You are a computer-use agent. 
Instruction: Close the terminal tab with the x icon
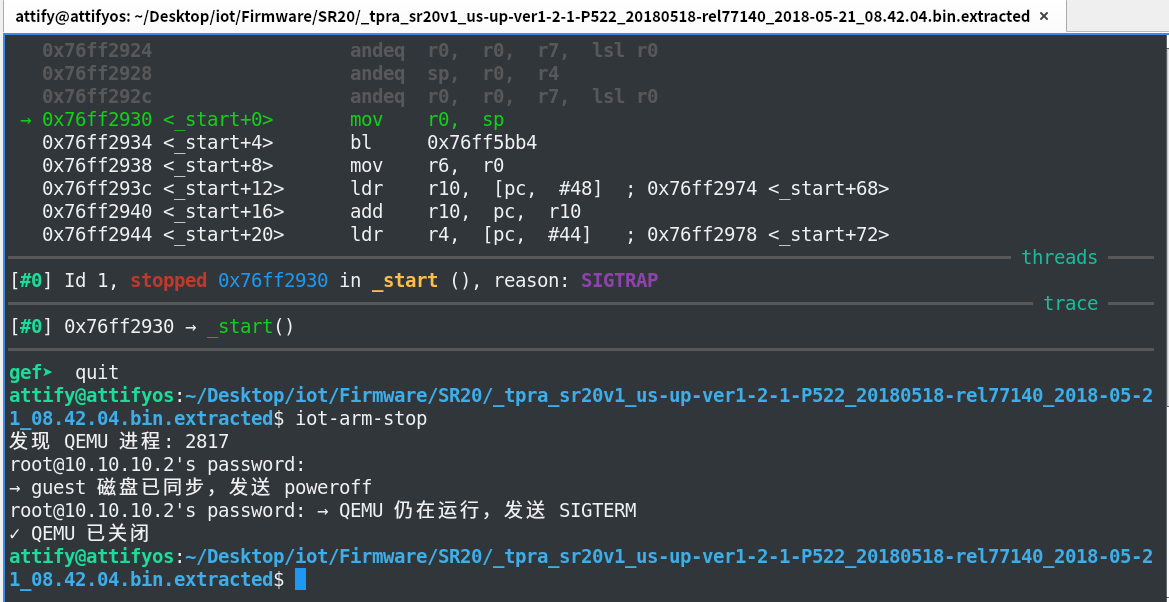(x=1043, y=16)
